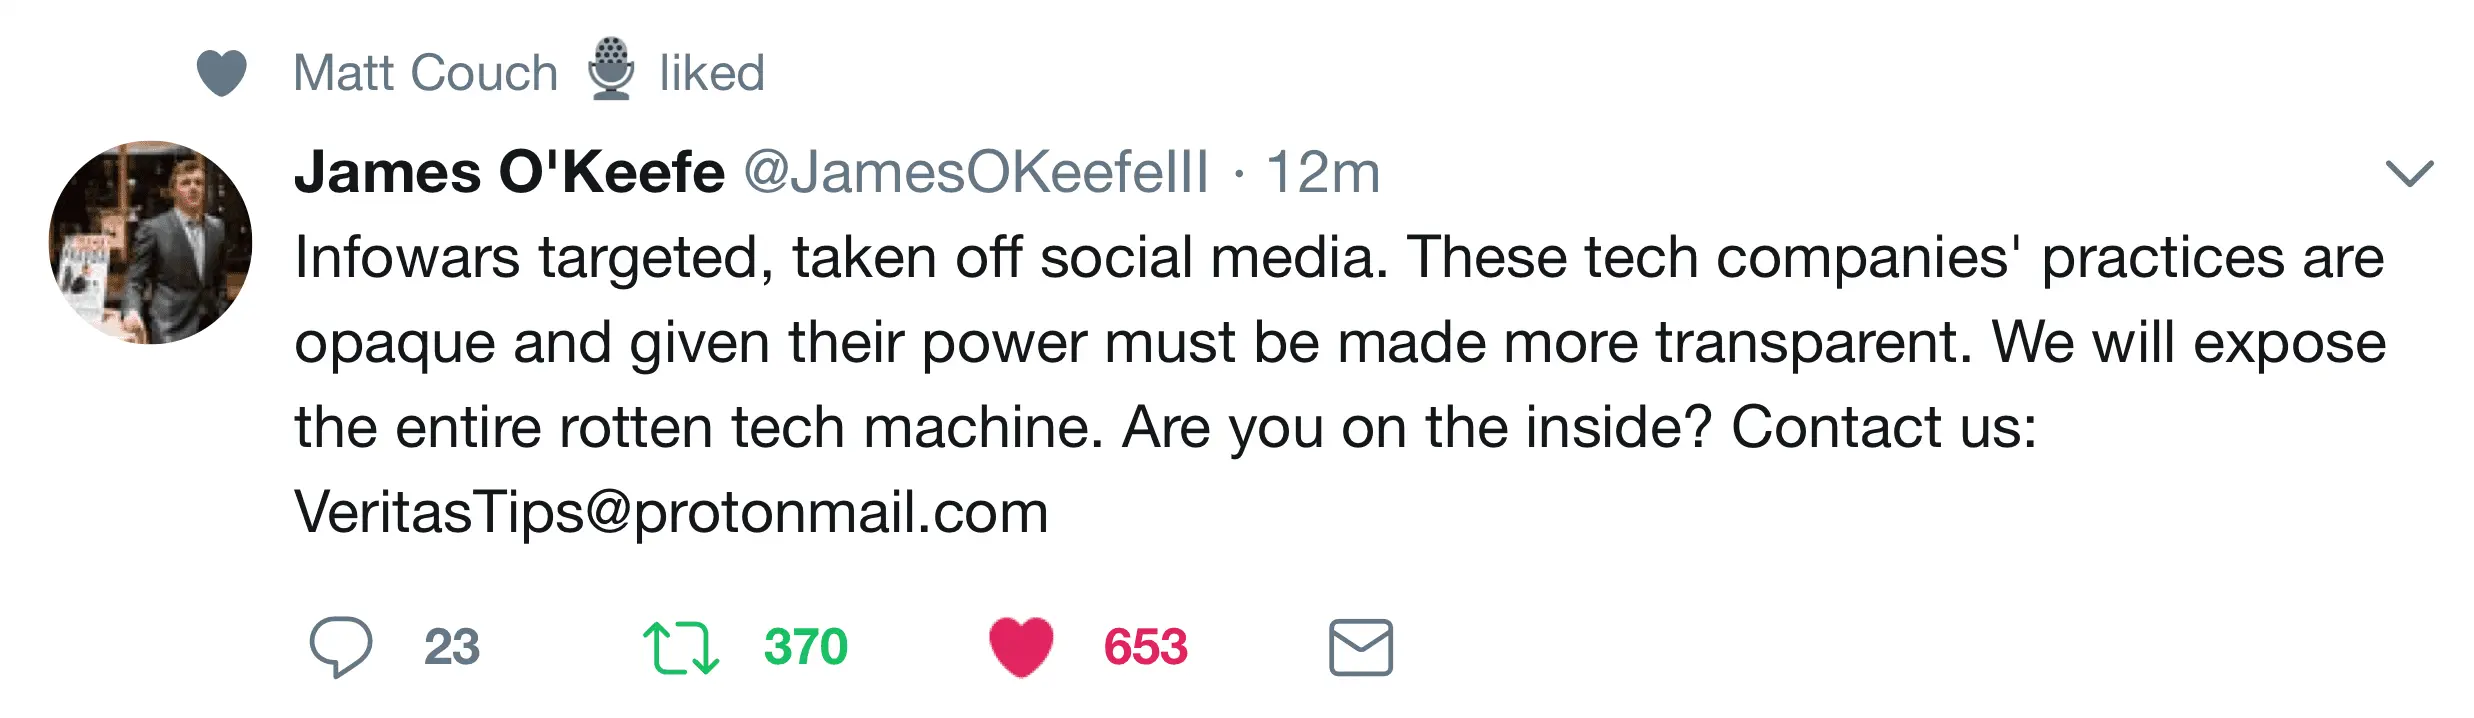Click the gray heart liked indicator
This screenshot has height=718, width=2474.
point(221,73)
